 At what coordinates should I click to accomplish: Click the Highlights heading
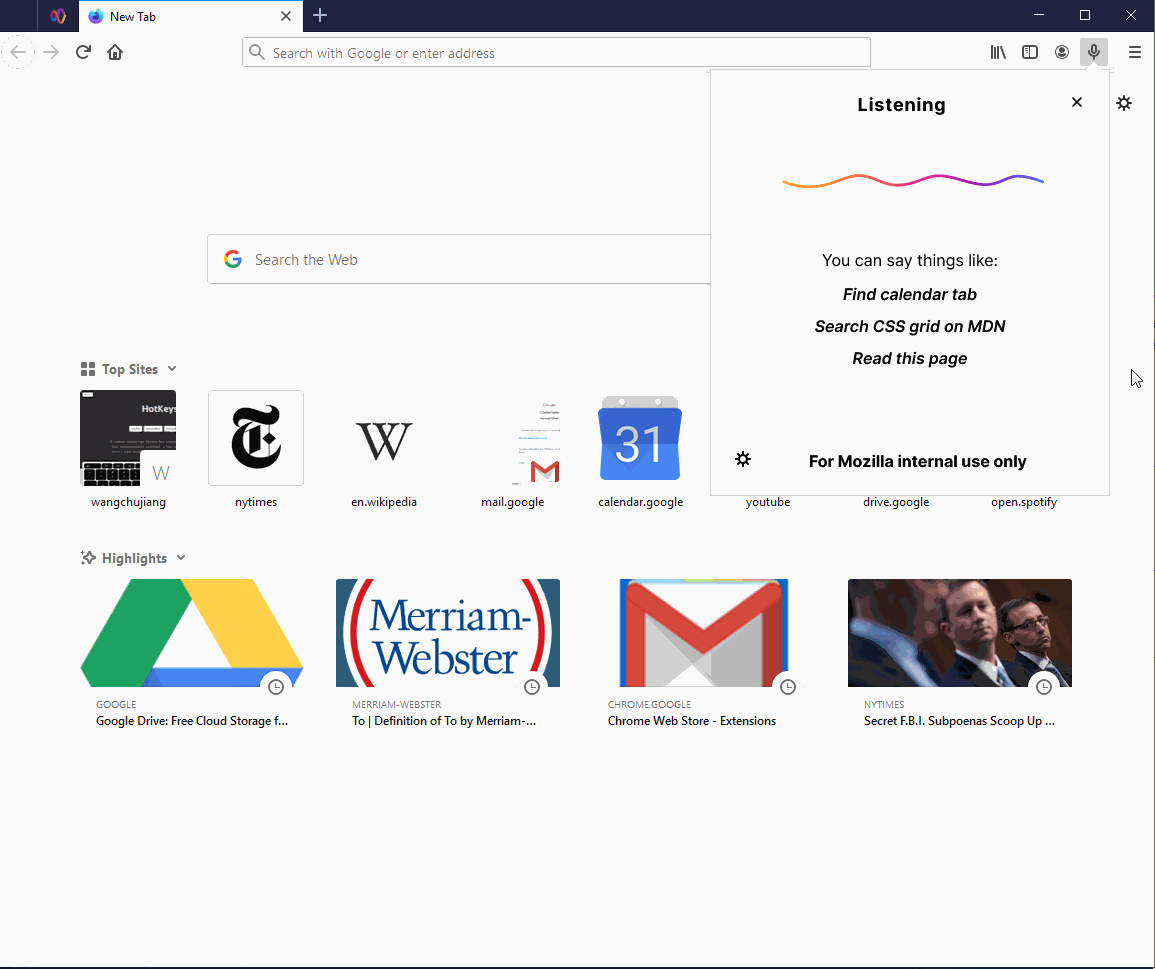click(x=134, y=559)
